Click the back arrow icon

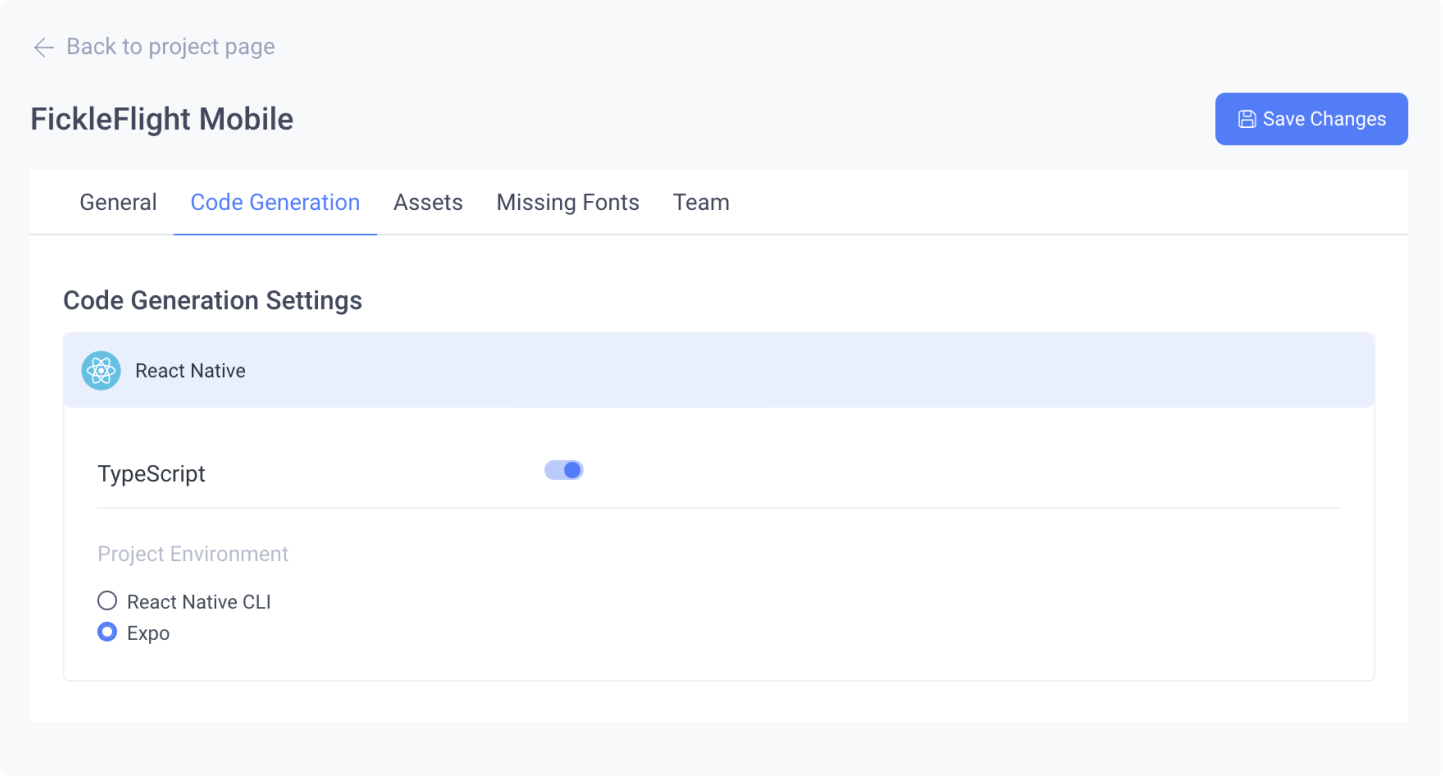(x=43, y=47)
